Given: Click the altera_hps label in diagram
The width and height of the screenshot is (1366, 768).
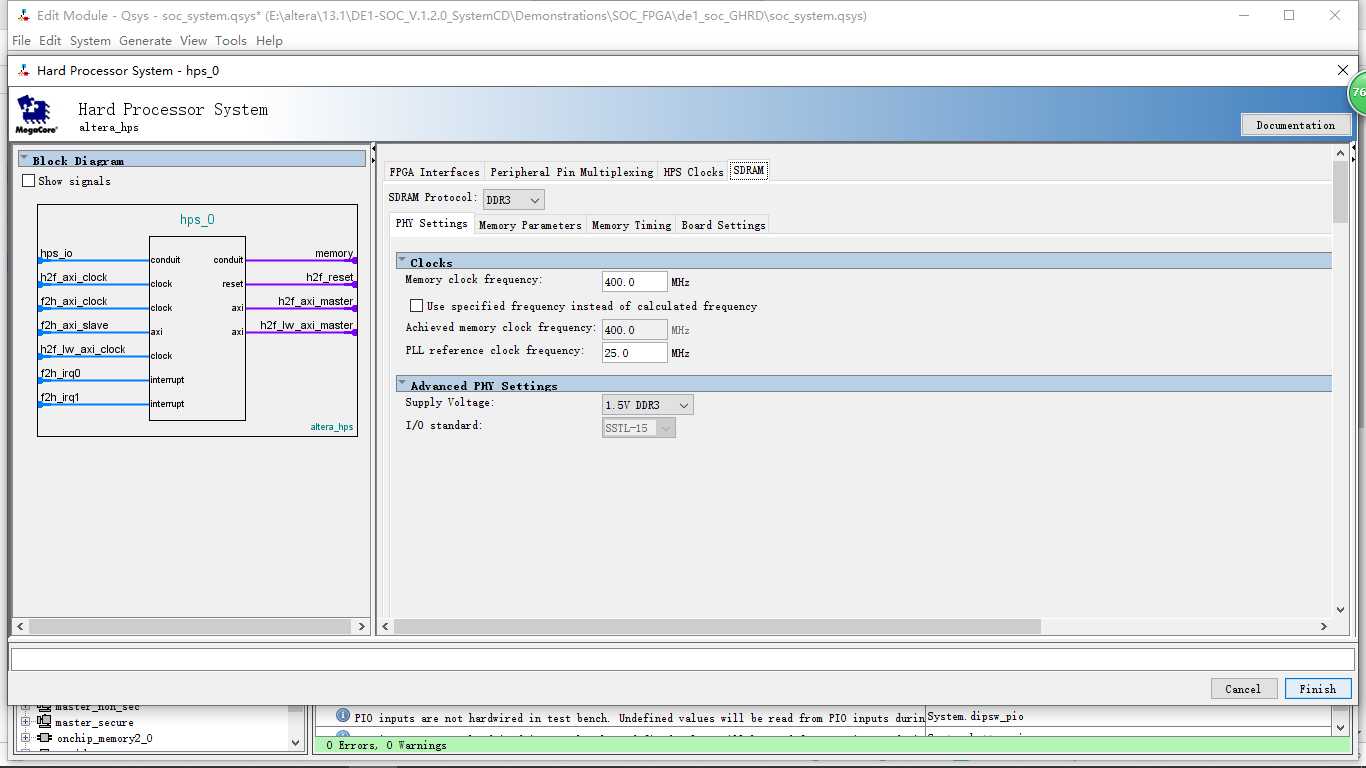Looking at the screenshot, I should click(331, 427).
